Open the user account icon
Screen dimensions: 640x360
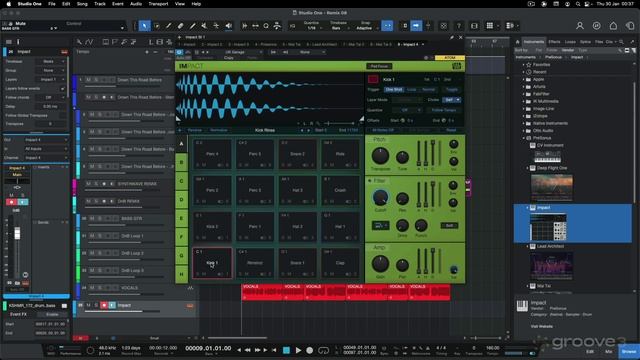580,26
